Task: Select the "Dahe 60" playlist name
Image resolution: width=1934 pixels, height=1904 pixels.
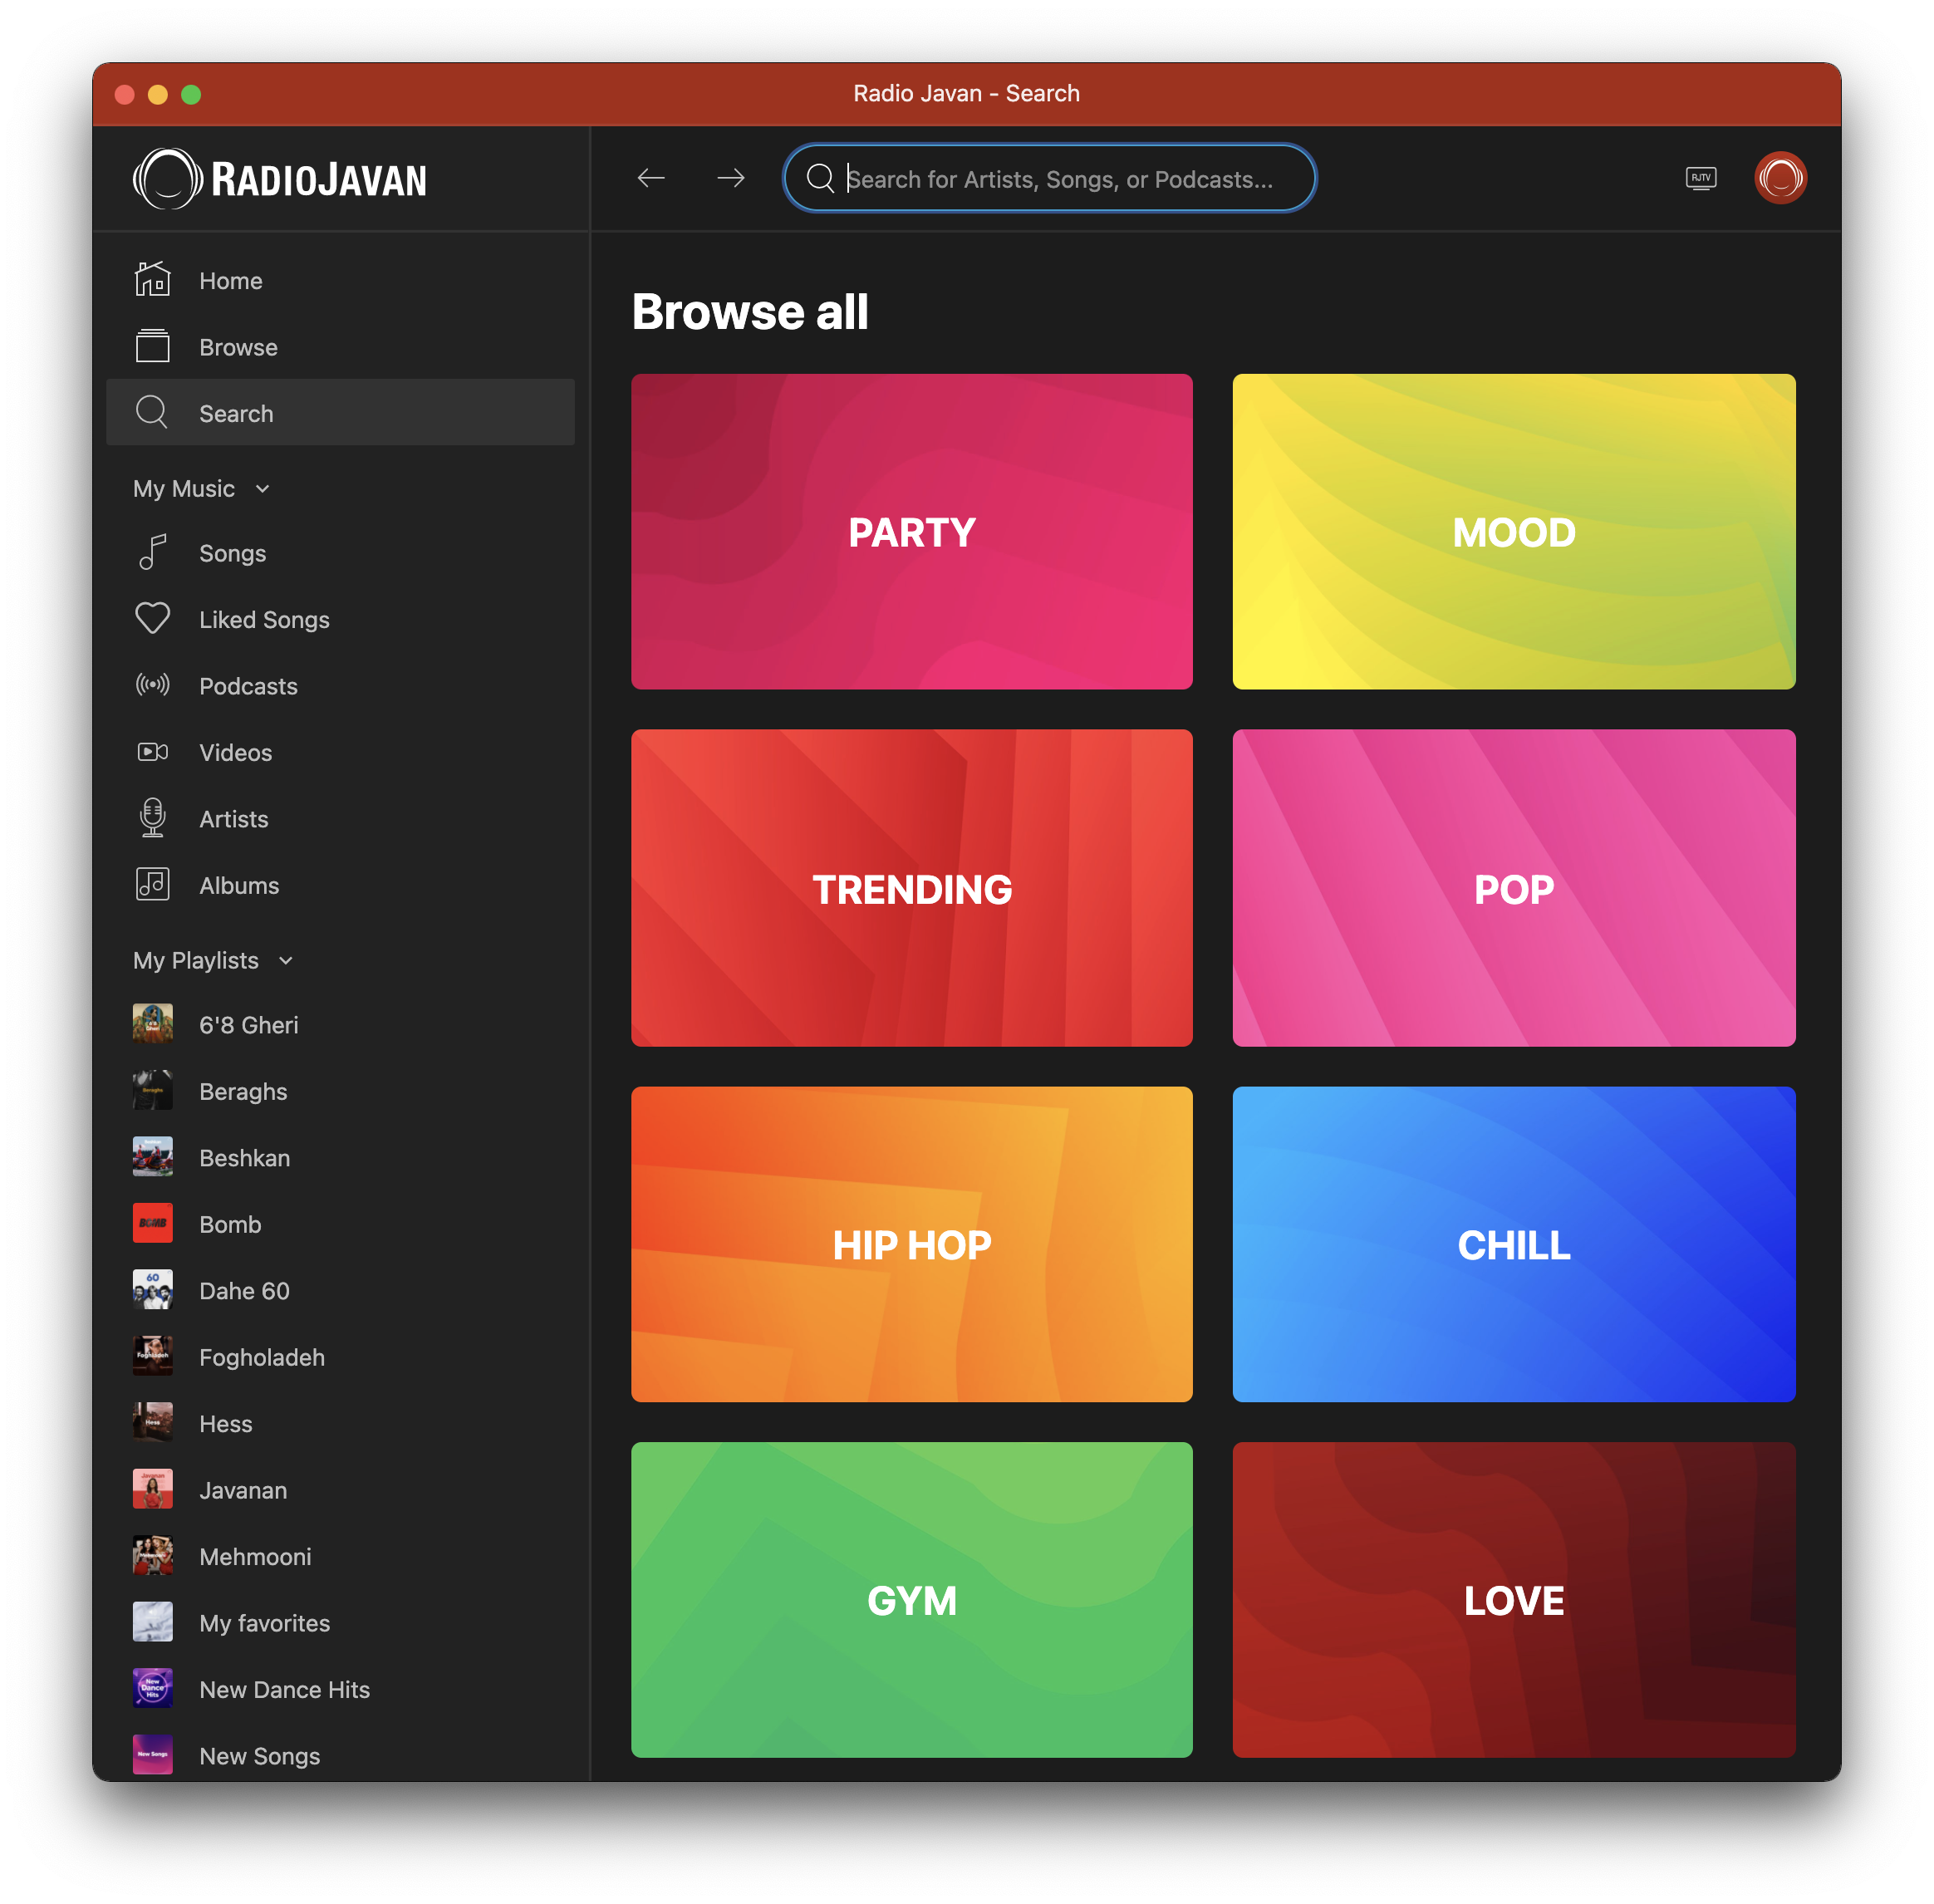Action: click(x=244, y=1291)
